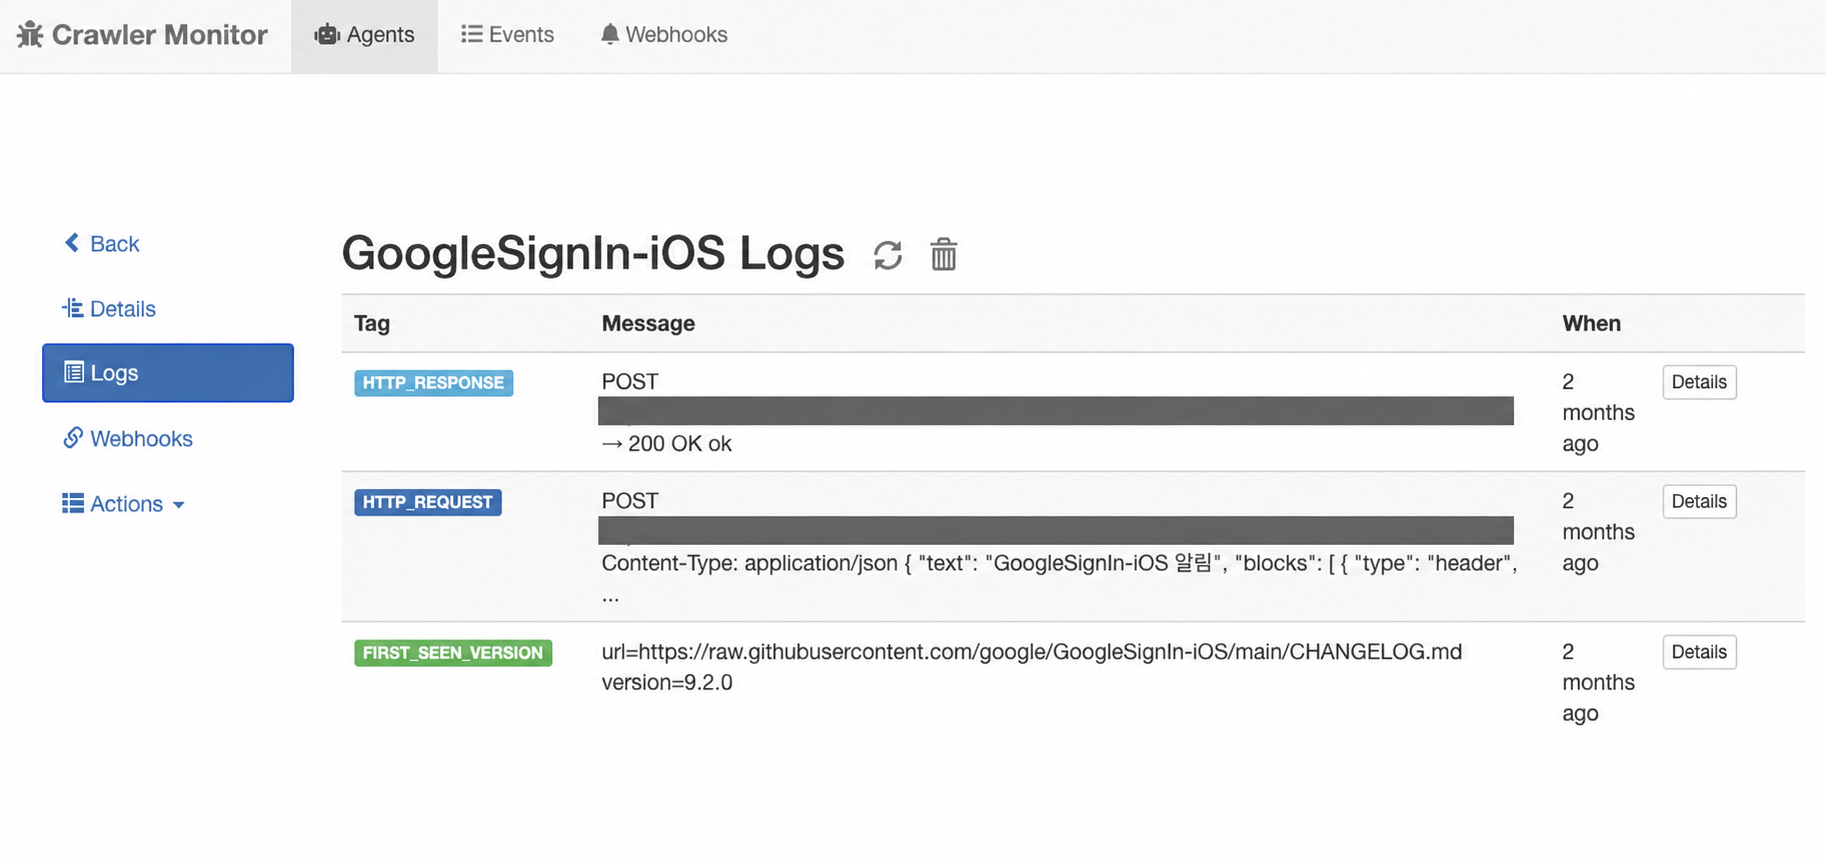1825x862 pixels.
Task: Open Details for the FIRST_SEEN_VERSION entry
Action: 1699,652
